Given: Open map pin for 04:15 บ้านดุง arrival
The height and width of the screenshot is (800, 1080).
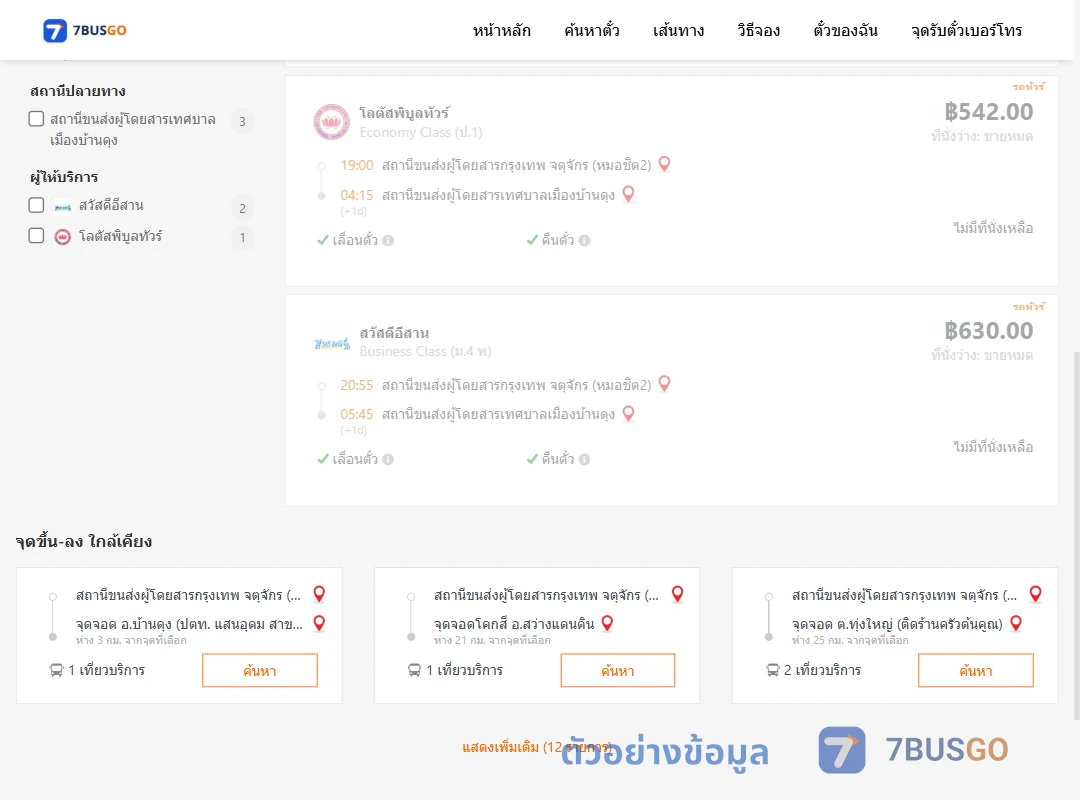Looking at the screenshot, I should coord(628,194).
